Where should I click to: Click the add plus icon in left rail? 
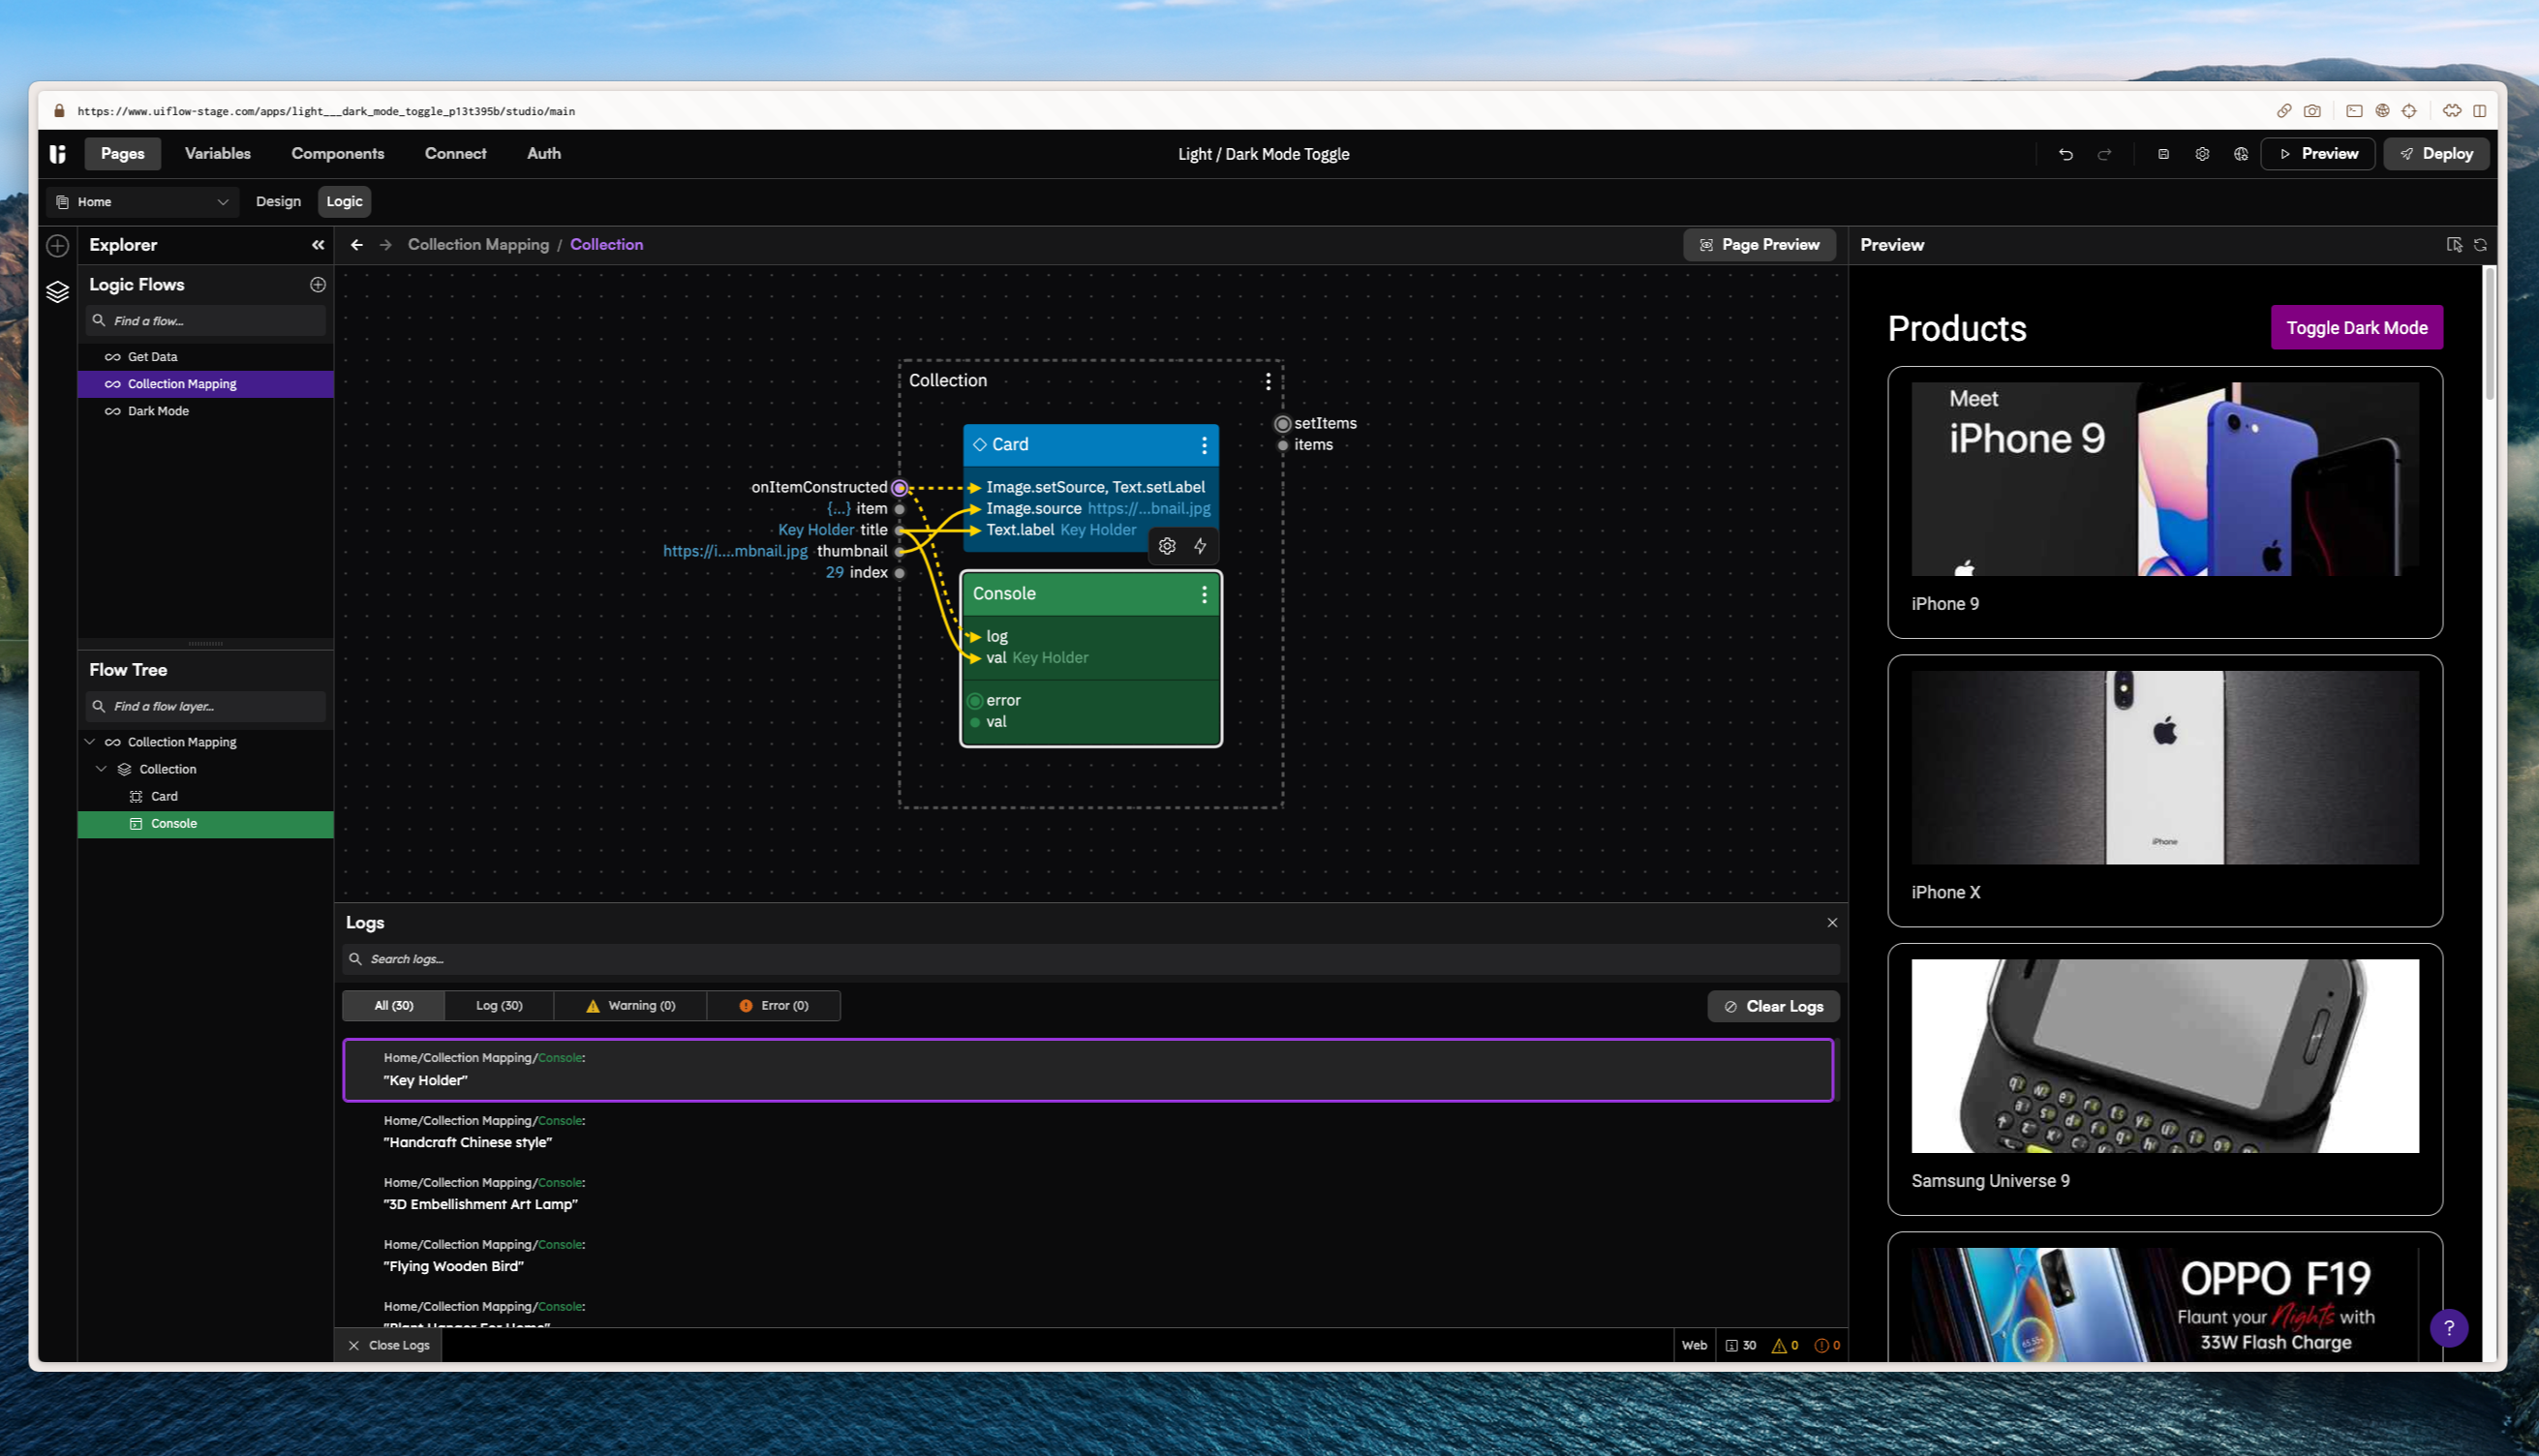pyautogui.click(x=58, y=245)
